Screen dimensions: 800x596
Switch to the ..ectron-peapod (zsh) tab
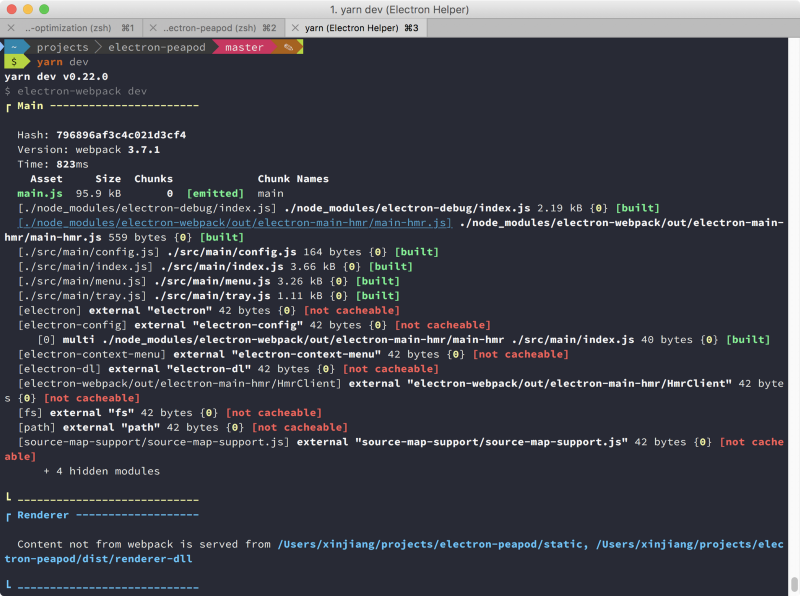[x=214, y=28]
